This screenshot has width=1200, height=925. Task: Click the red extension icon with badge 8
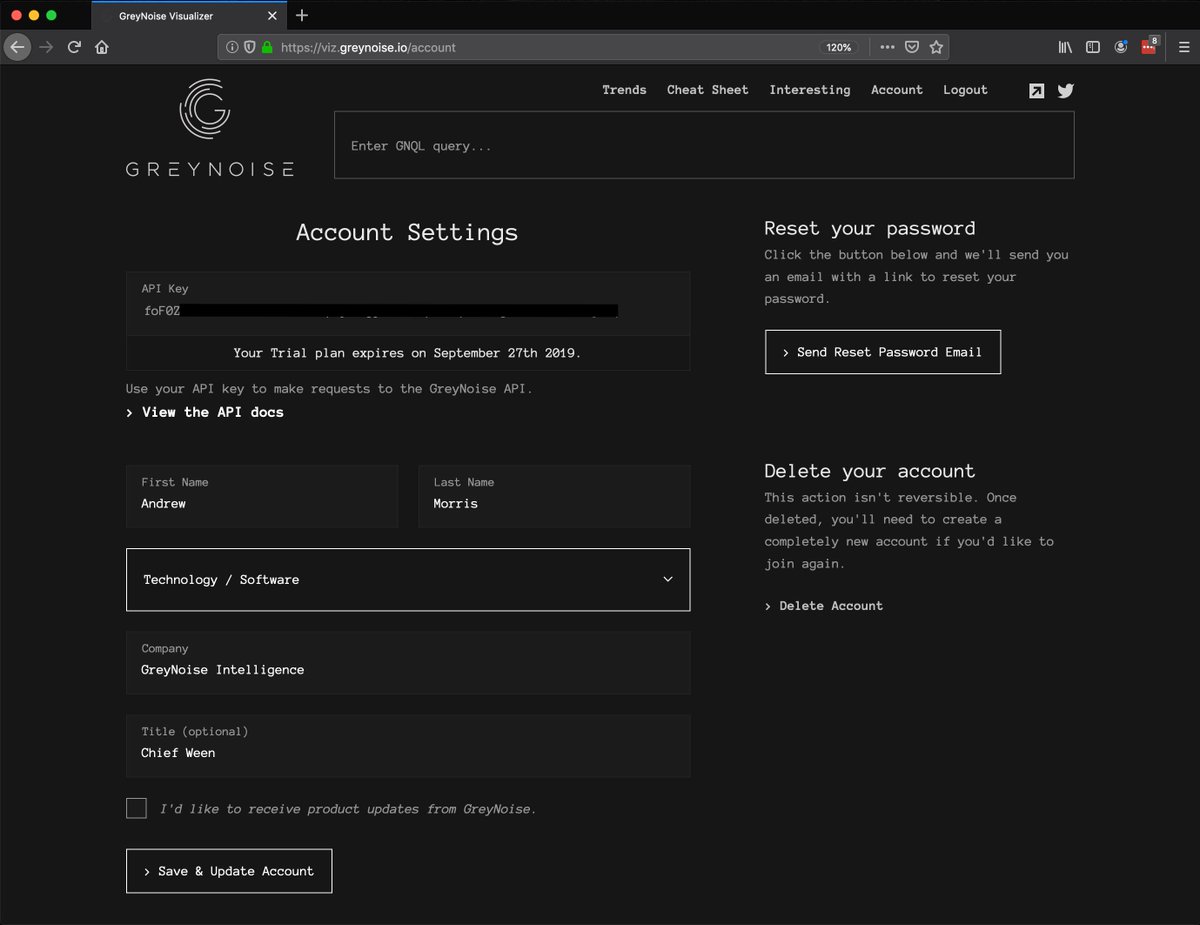click(1150, 46)
